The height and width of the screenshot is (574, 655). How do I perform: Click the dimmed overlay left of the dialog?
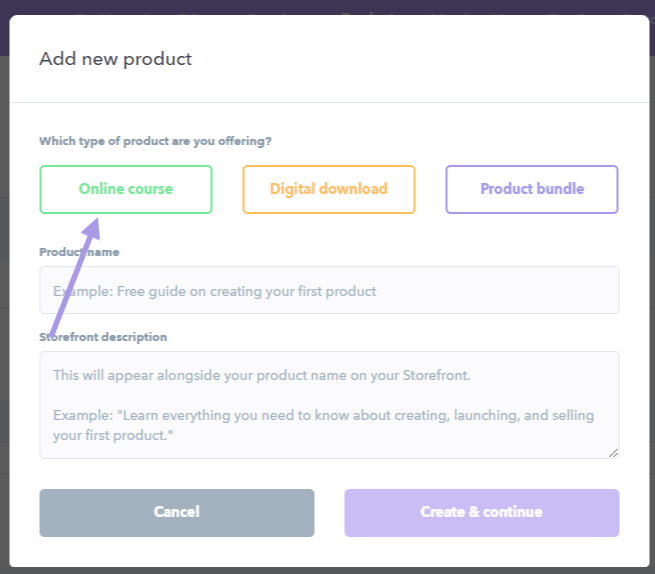point(4,292)
